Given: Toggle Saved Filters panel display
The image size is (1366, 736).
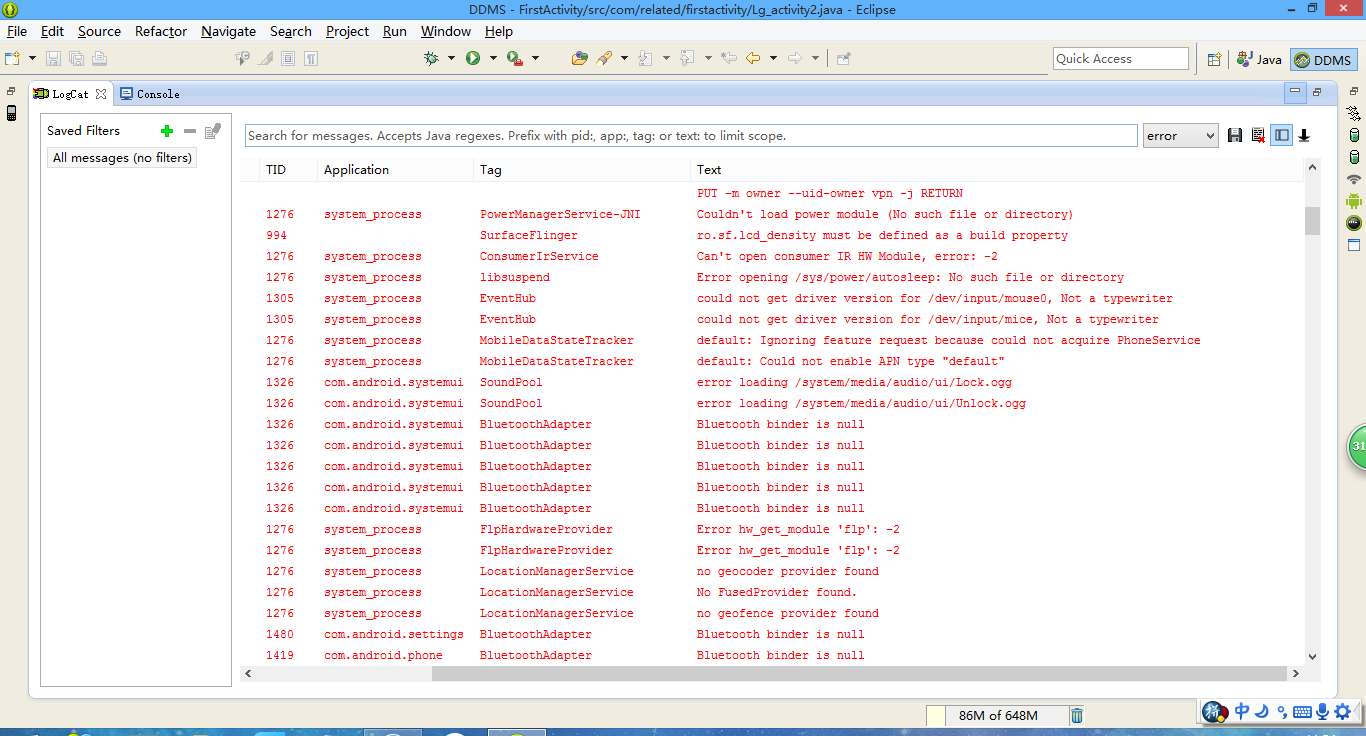Looking at the screenshot, I should [x=1282, y=136].
